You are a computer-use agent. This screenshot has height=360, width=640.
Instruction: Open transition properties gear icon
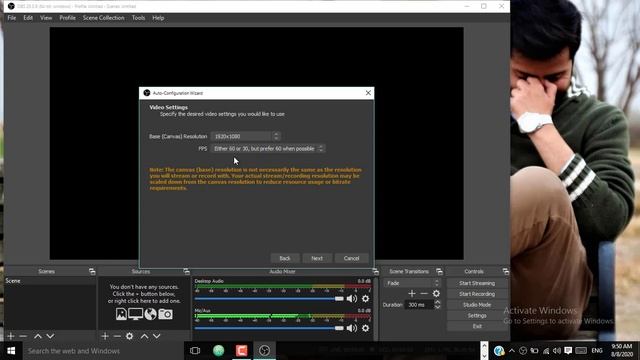[x=436, y=293]
